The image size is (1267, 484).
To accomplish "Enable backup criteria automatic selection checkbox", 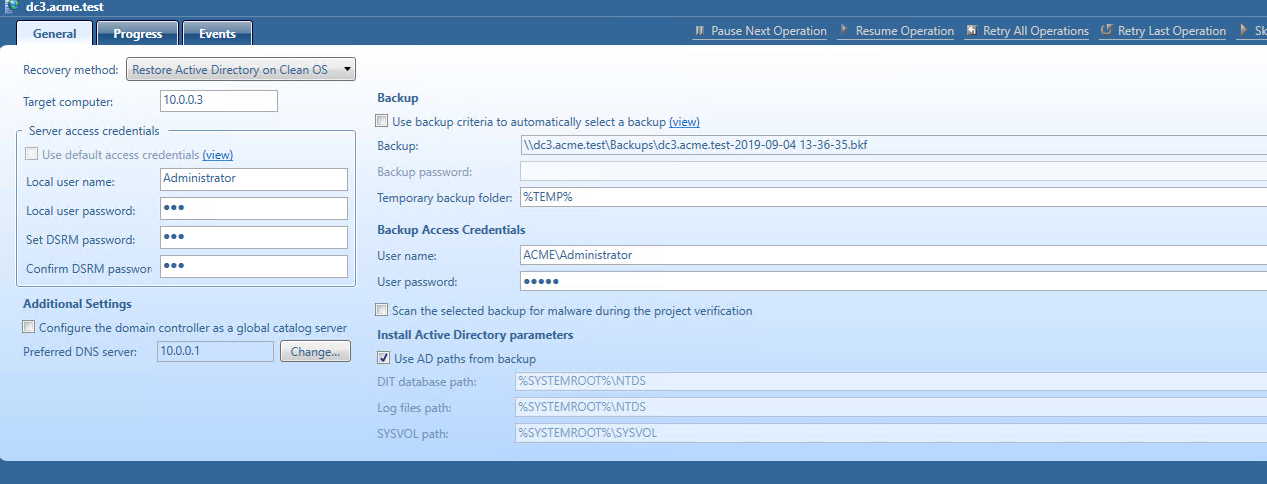I will click(382, 122).
